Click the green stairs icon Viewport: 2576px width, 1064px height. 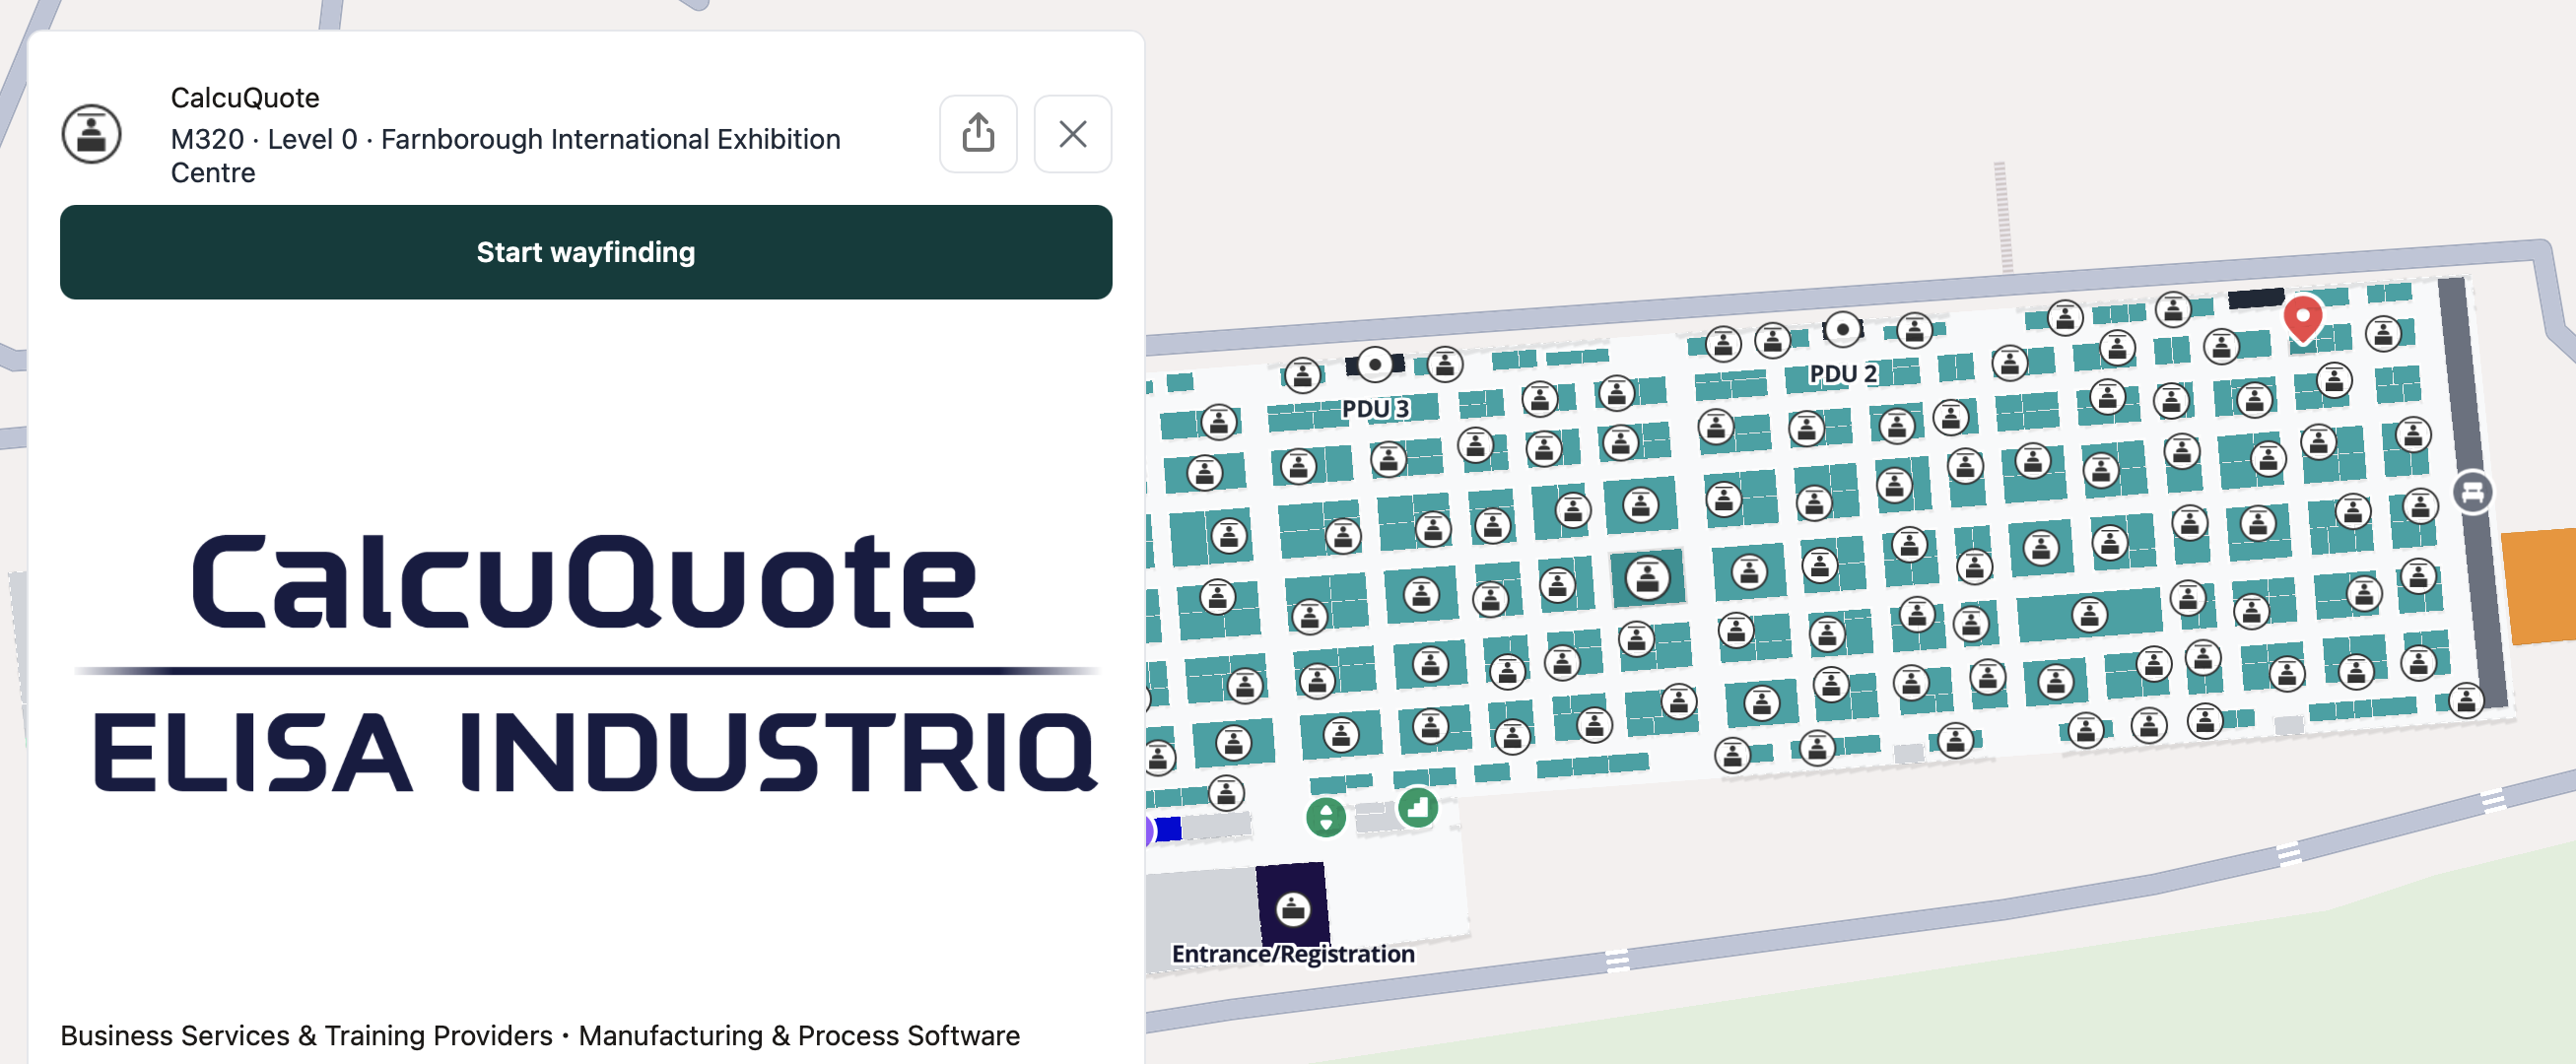tap(1417, 806)
